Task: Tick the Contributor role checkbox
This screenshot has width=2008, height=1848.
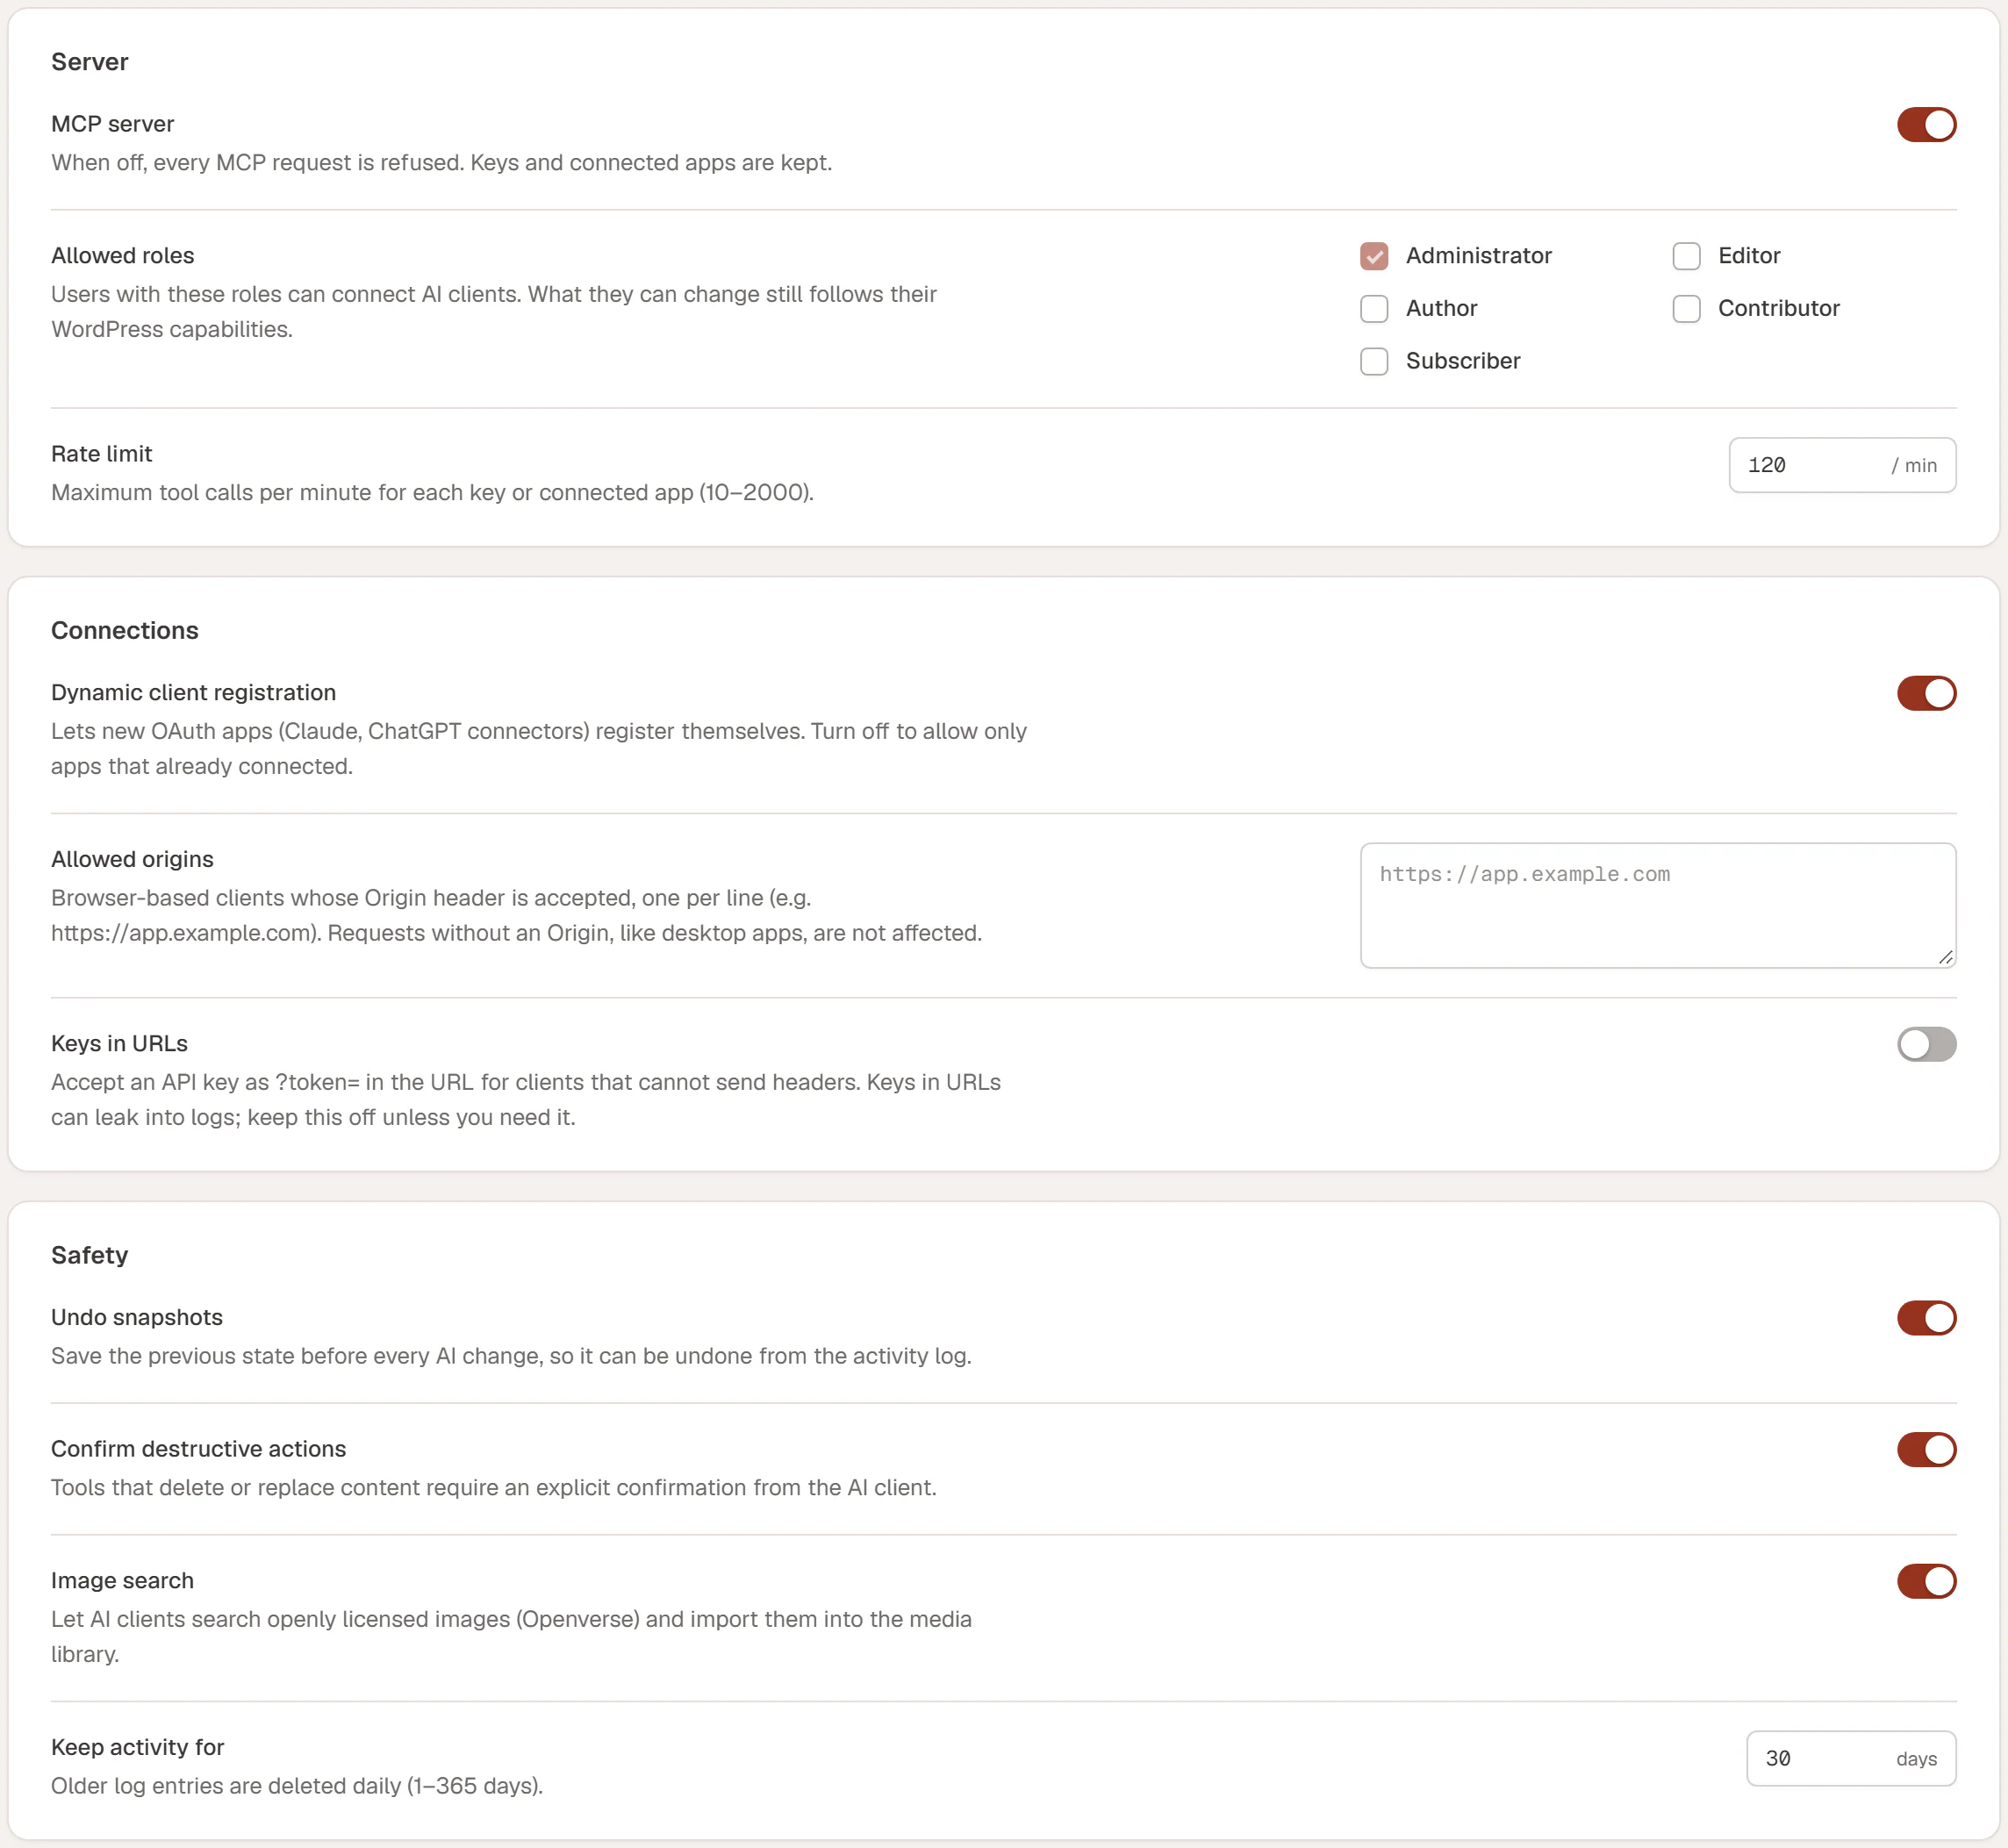Action: (x=1686, y=309)
